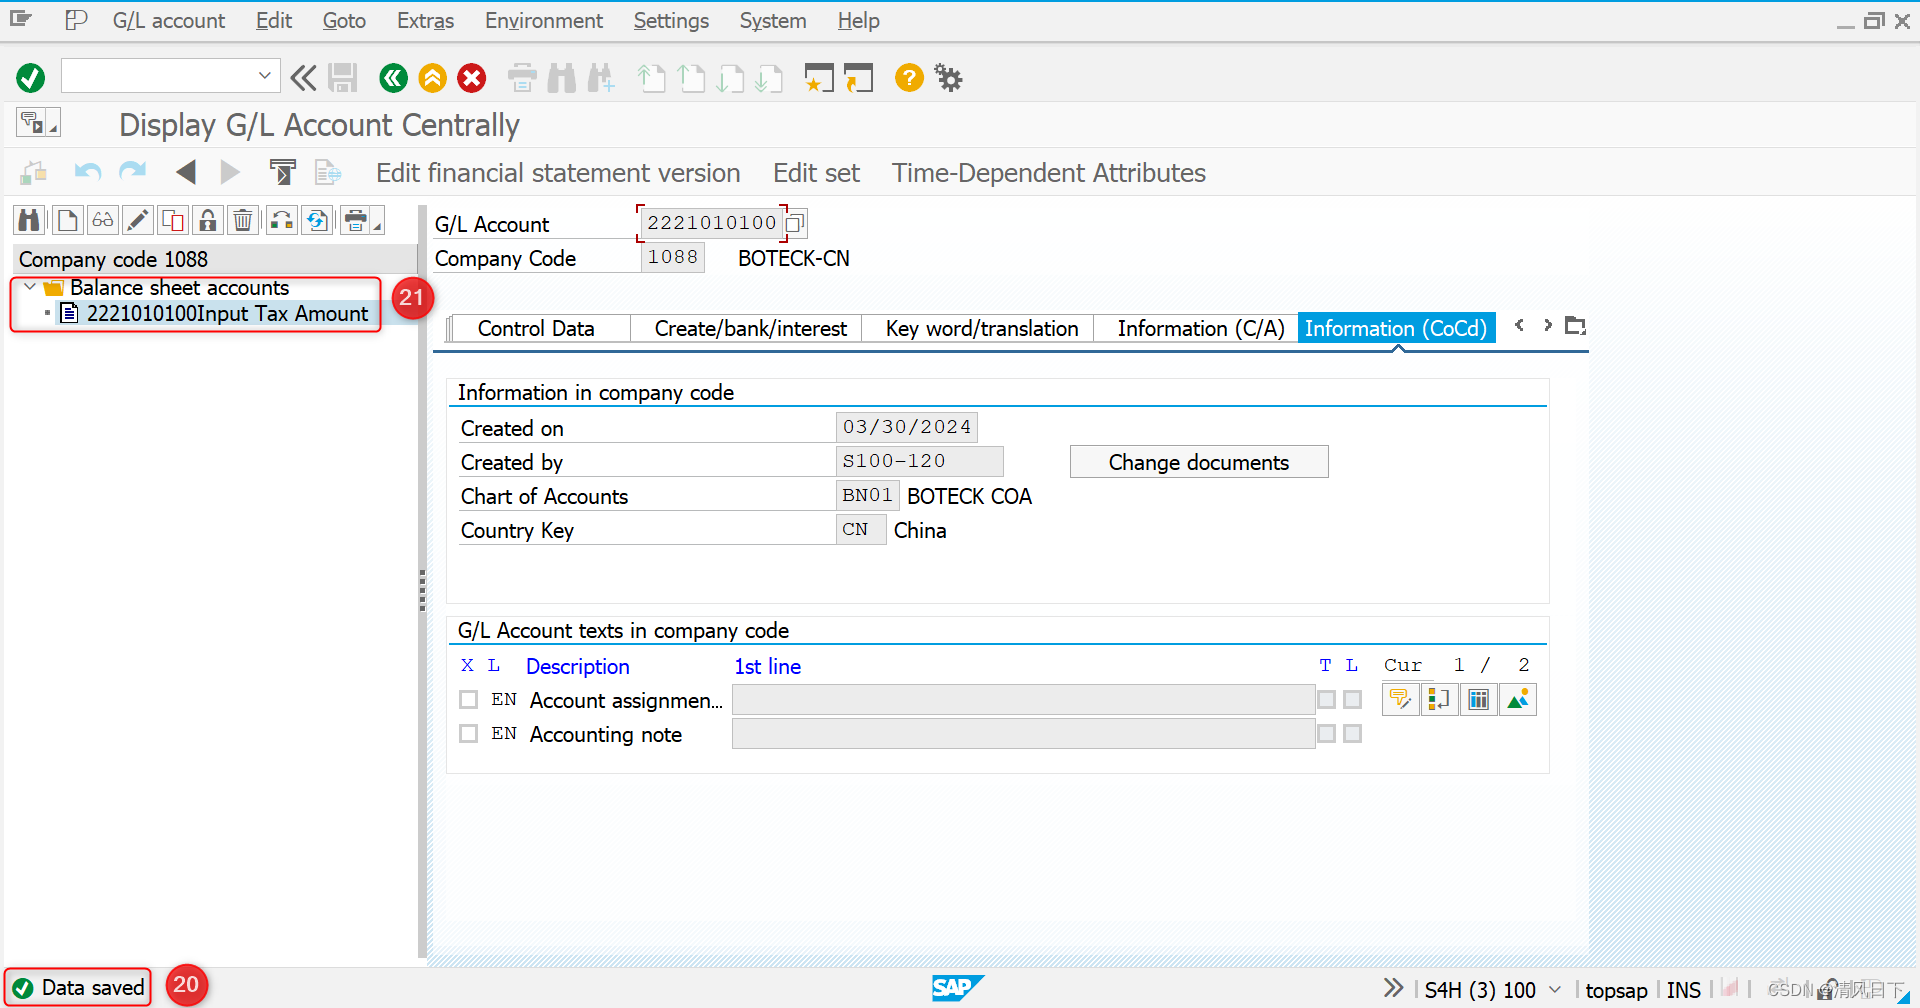Click the double left chevron beside command field
This screenshot has height=1008, width=1920.
pos(303,77)
